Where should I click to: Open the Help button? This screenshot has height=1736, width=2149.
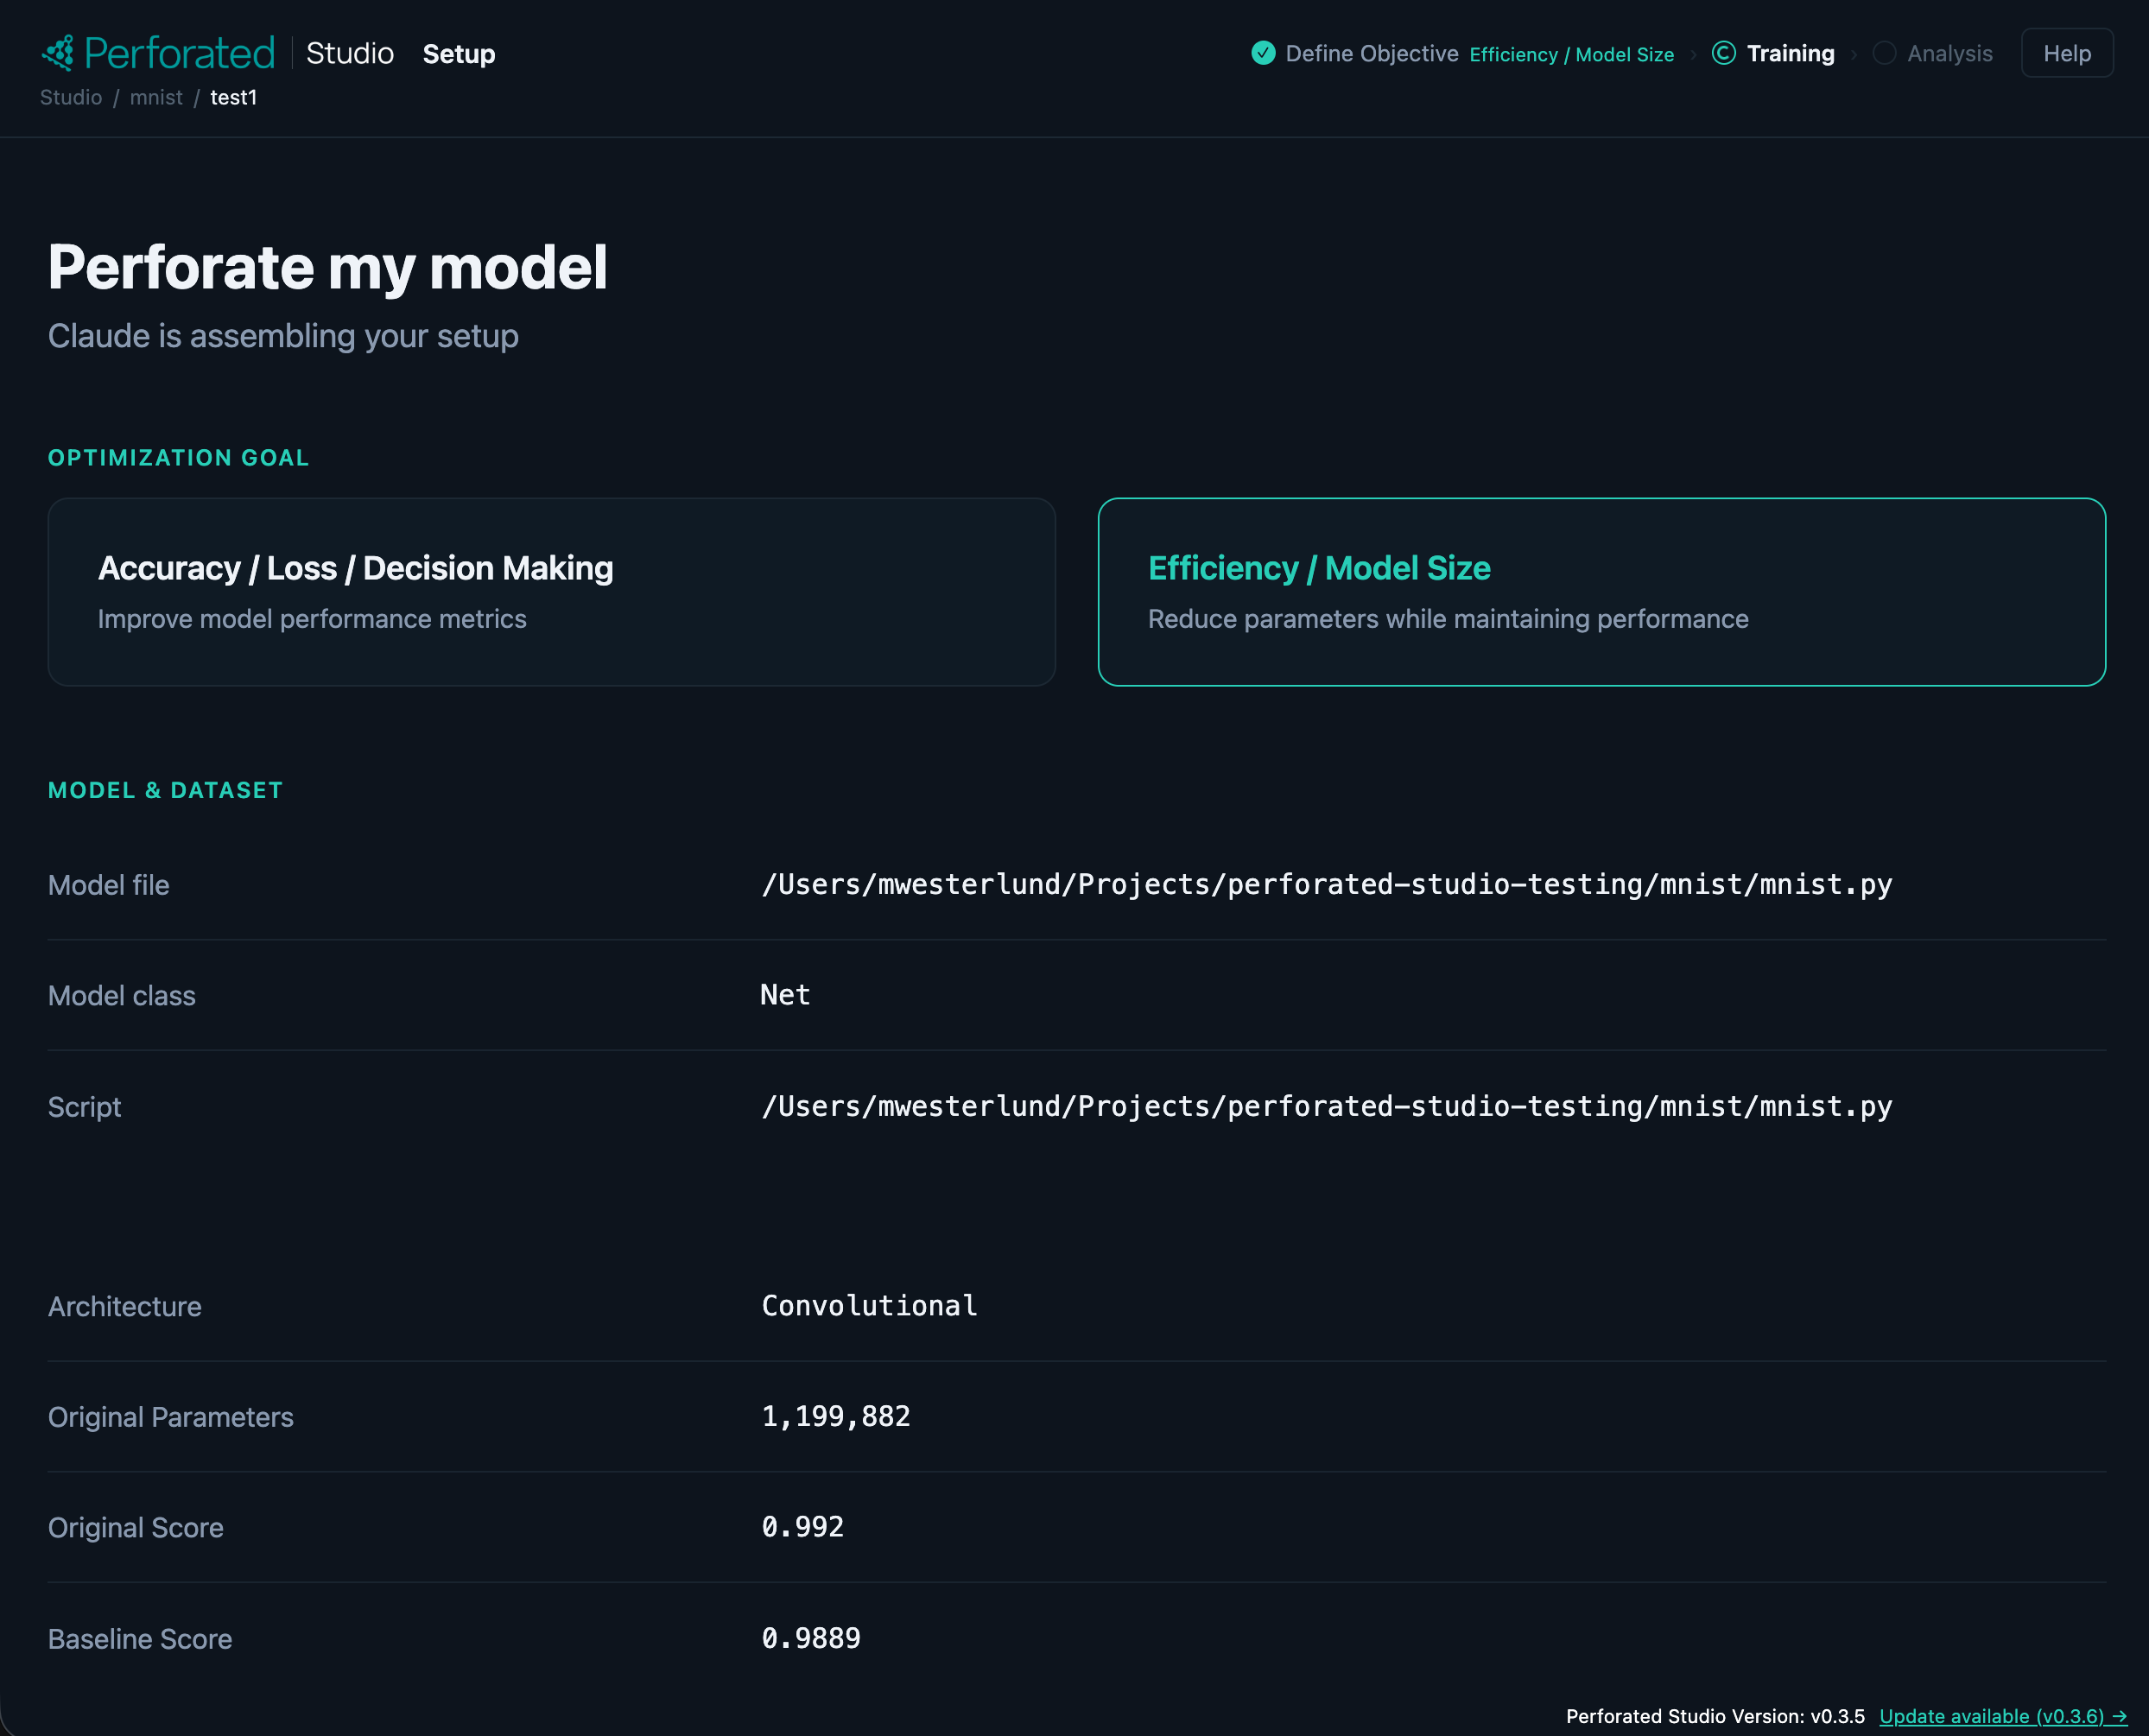tap(2067, 53)
